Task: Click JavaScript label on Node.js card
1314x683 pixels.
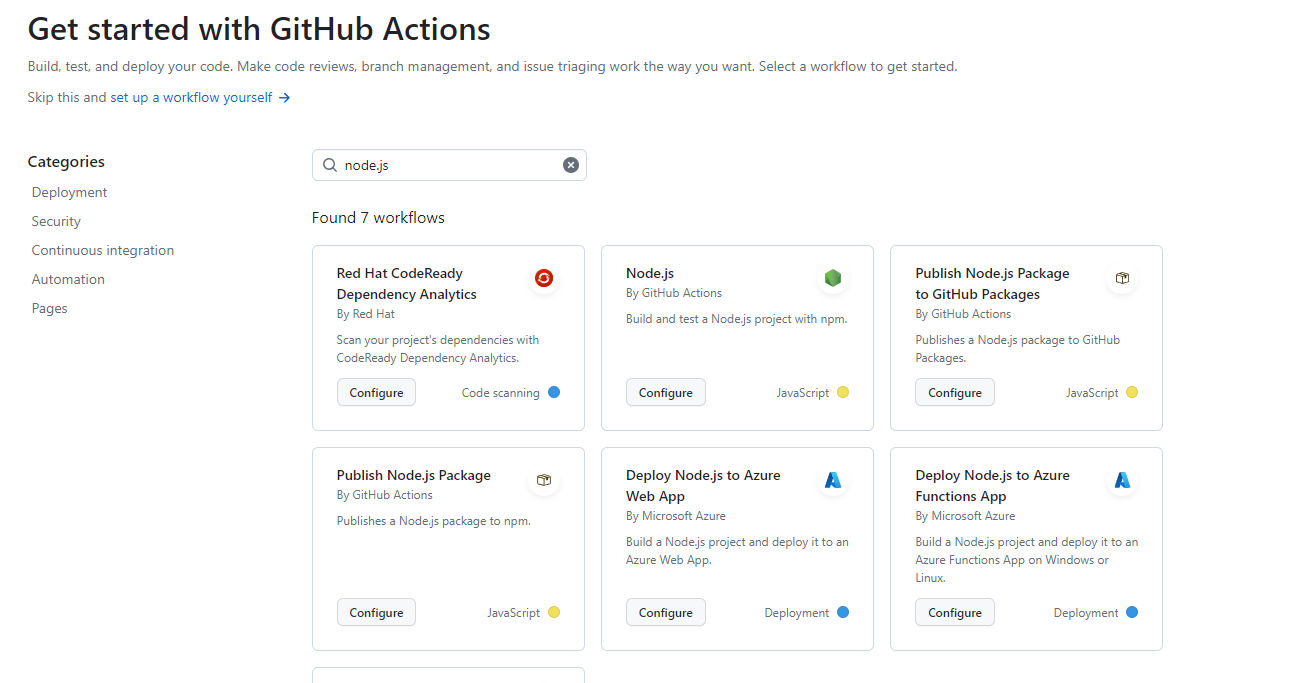Action: tap(803, 393)
